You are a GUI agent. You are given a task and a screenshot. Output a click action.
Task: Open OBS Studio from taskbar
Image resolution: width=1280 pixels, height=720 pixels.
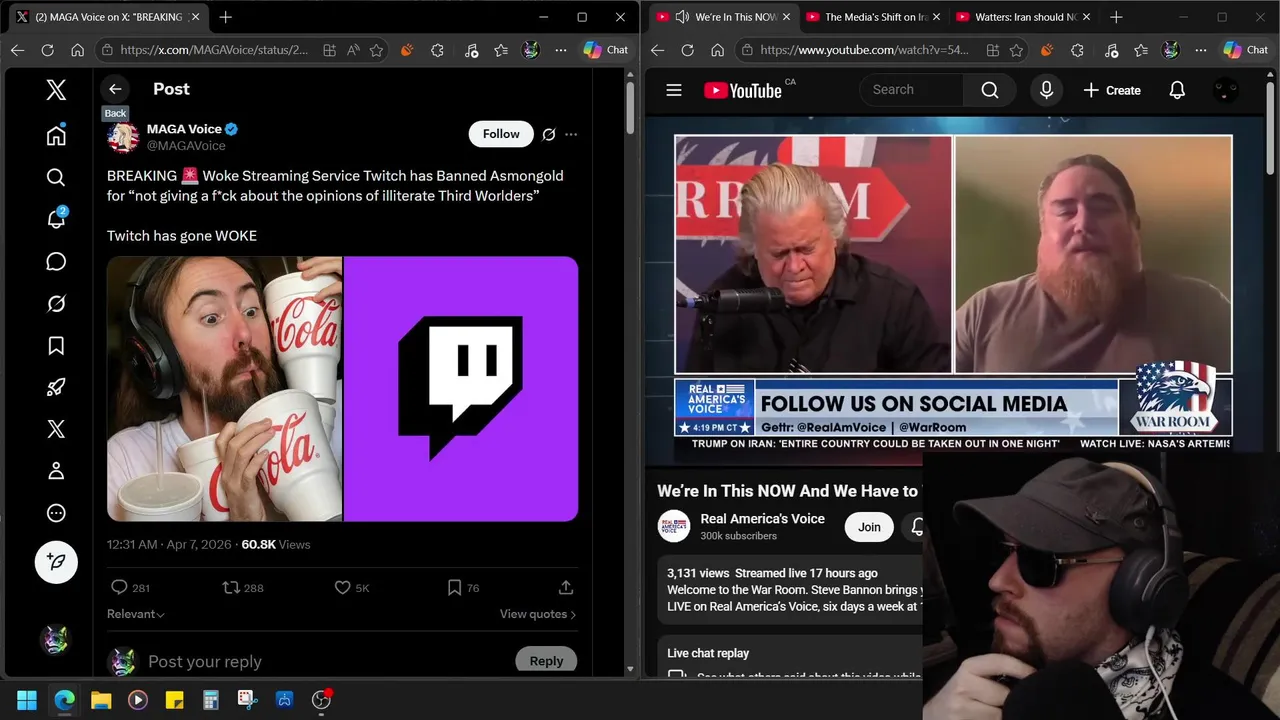(321, 700)
